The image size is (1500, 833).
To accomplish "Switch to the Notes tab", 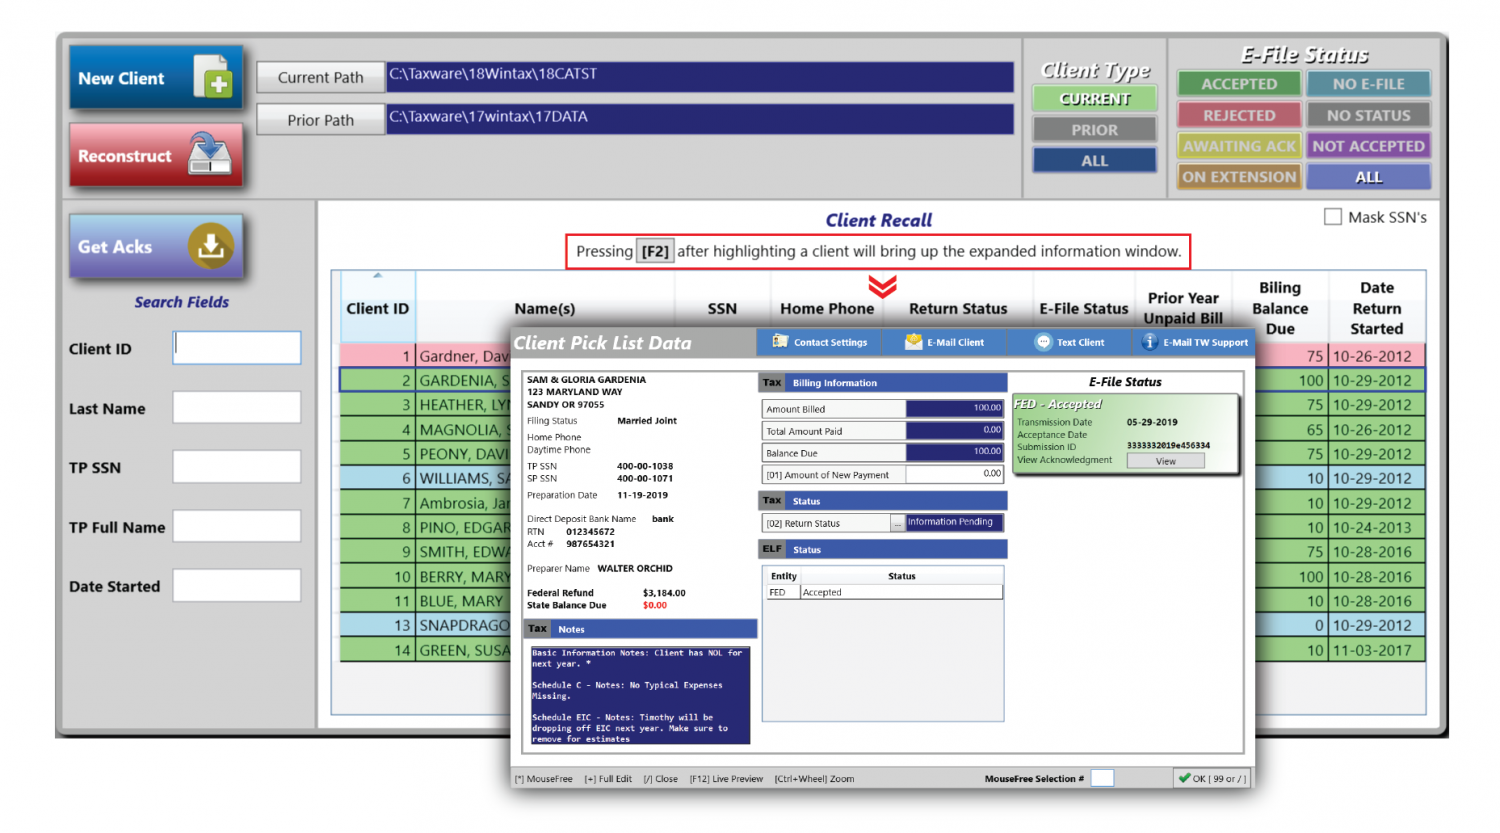I will [x=571, y=629].
